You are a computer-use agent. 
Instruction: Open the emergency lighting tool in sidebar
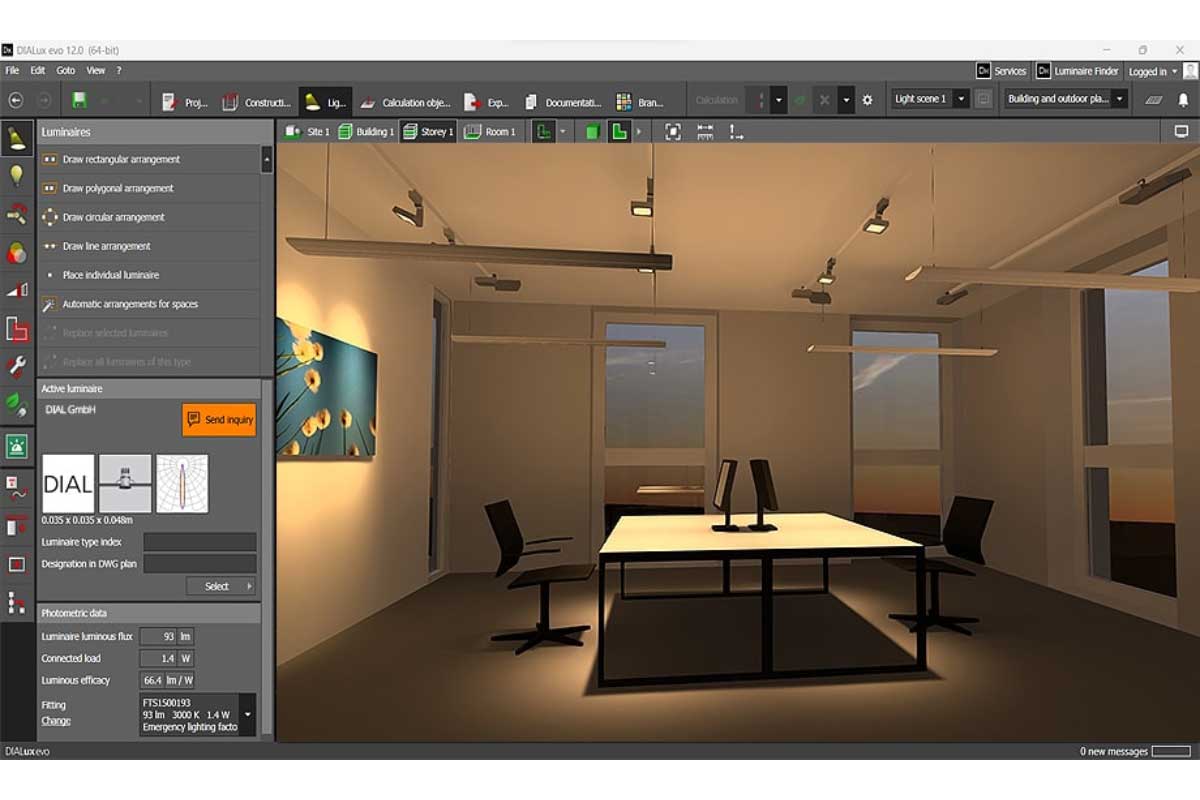16,446
